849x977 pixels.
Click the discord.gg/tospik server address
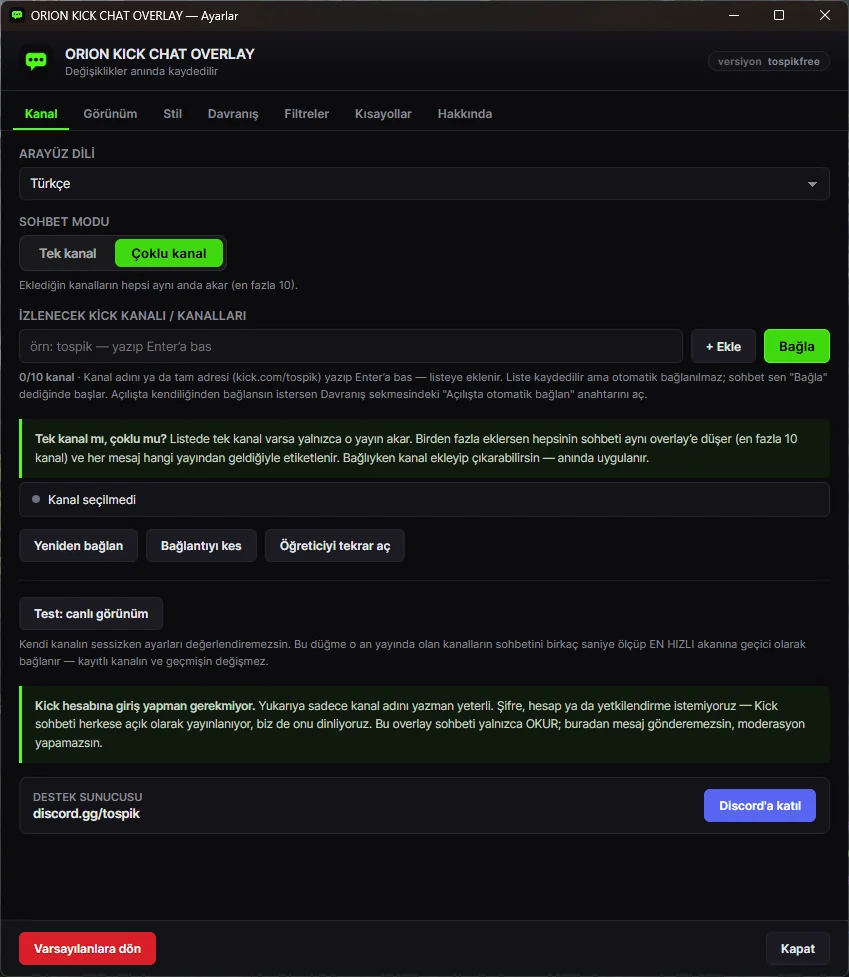click(86, 814)
